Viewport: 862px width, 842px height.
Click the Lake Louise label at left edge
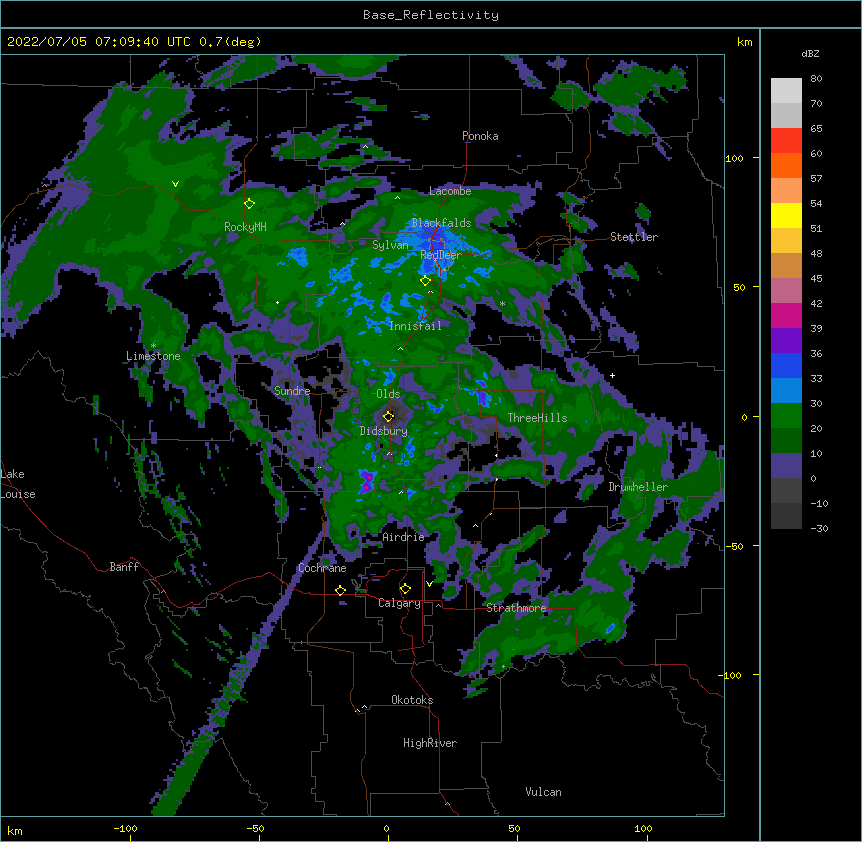(18, 484)
